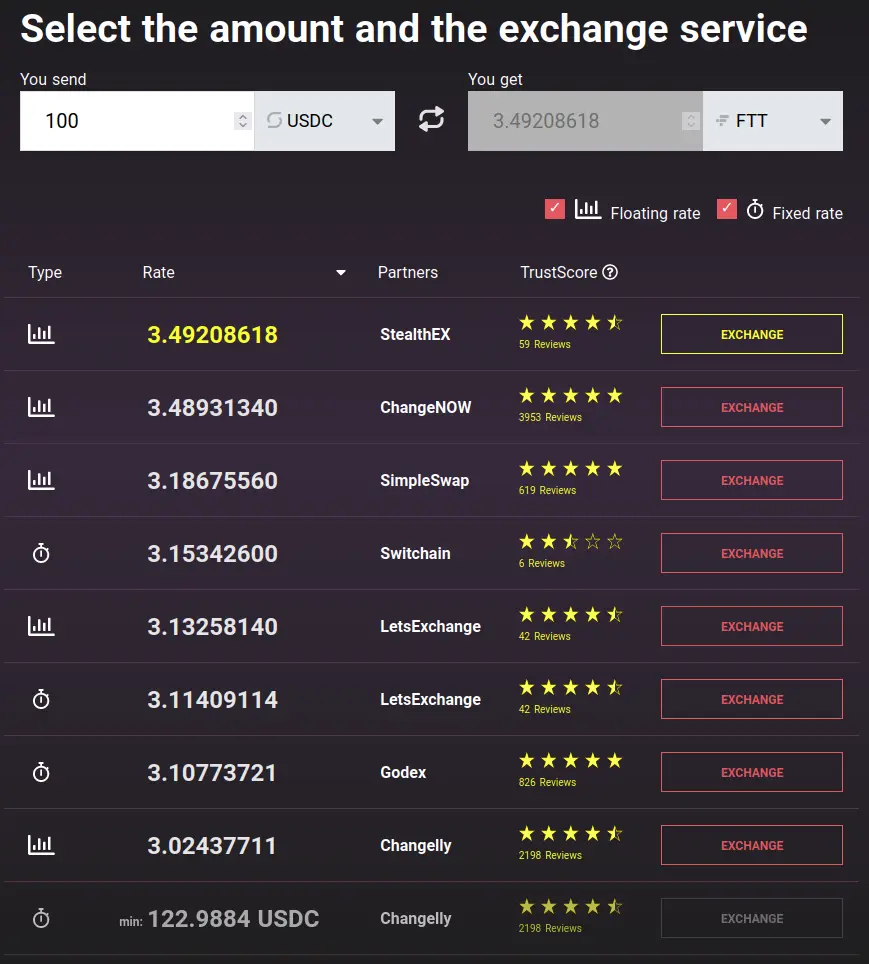Click the 59 Reviews link for StealthEX
Viewport: 869px width, 964px height.
coord(544,344)
